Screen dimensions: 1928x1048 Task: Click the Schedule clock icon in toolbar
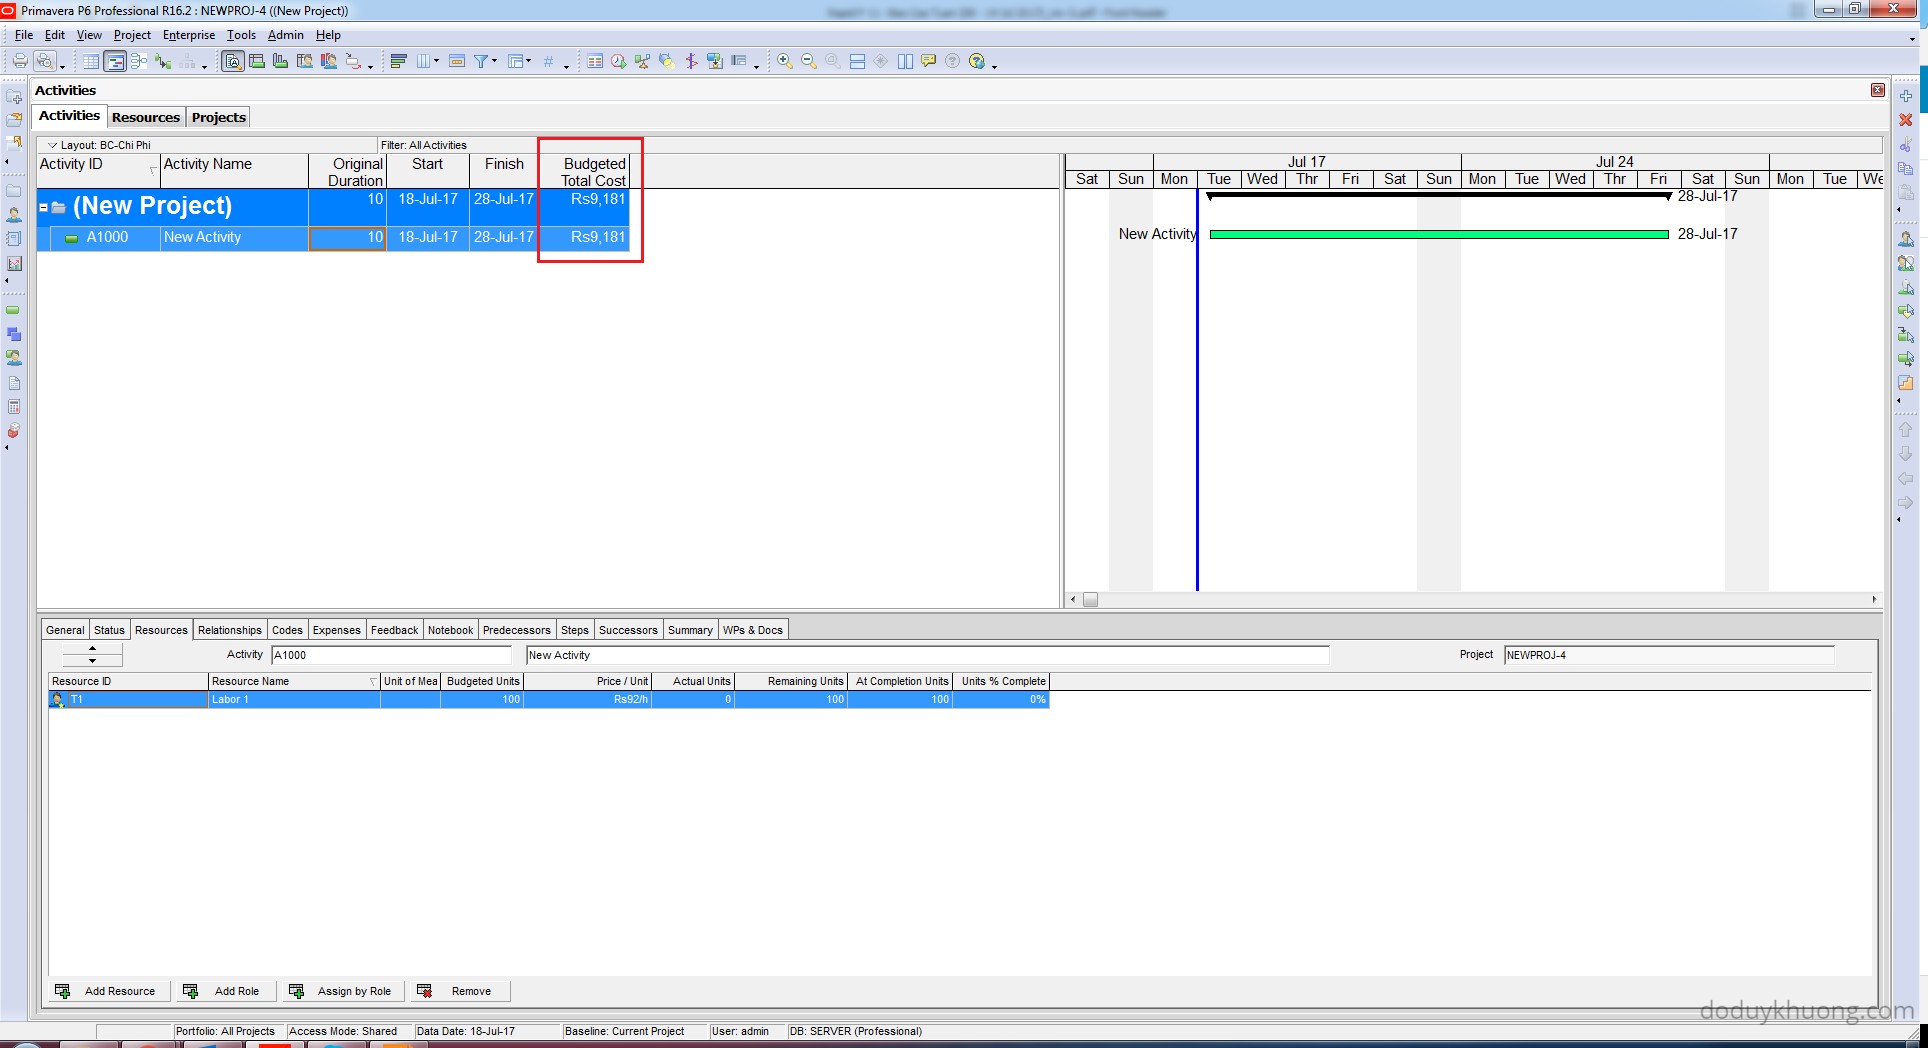pyautogui.click(x=618, y=62)
